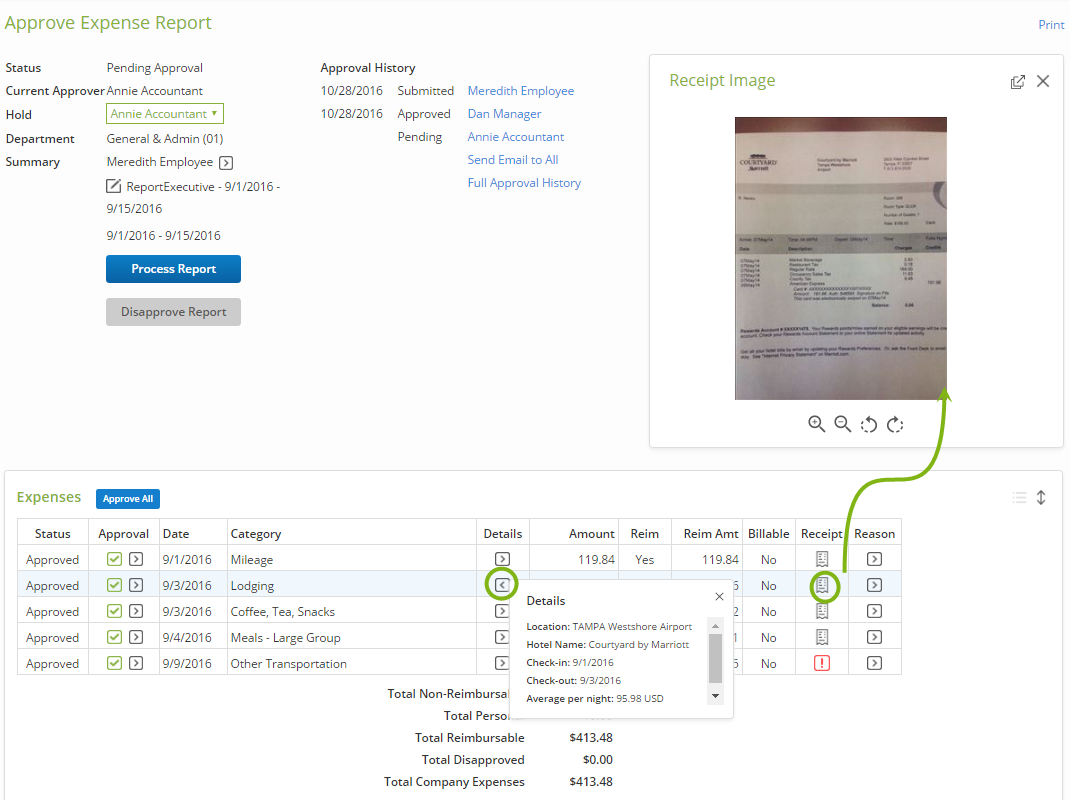Close the Receipt Image panel
The image size is (1070, 800).
point(1043,81)
